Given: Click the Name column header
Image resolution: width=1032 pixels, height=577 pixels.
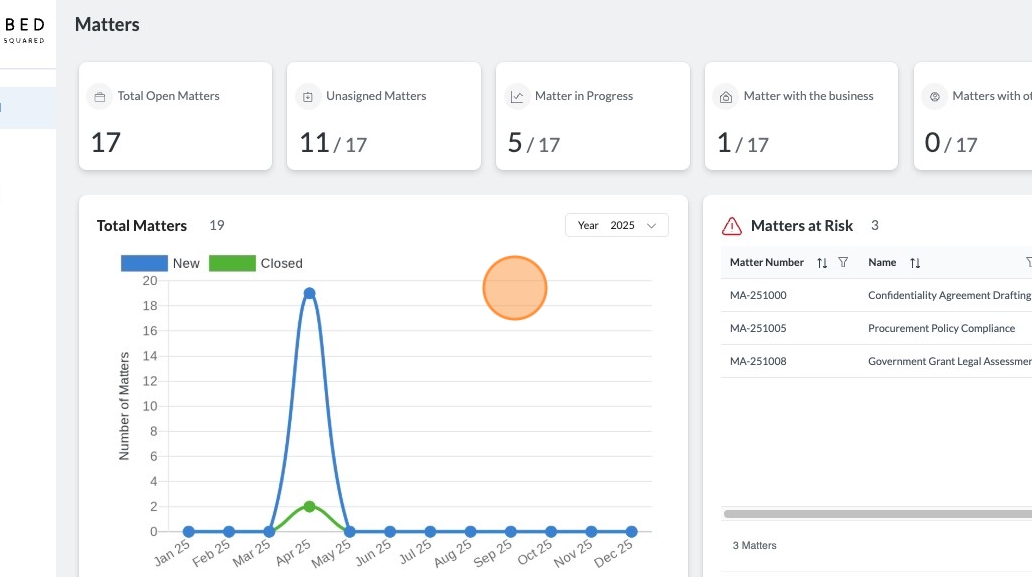Looking at the screenshot, I should pos(882,263).
